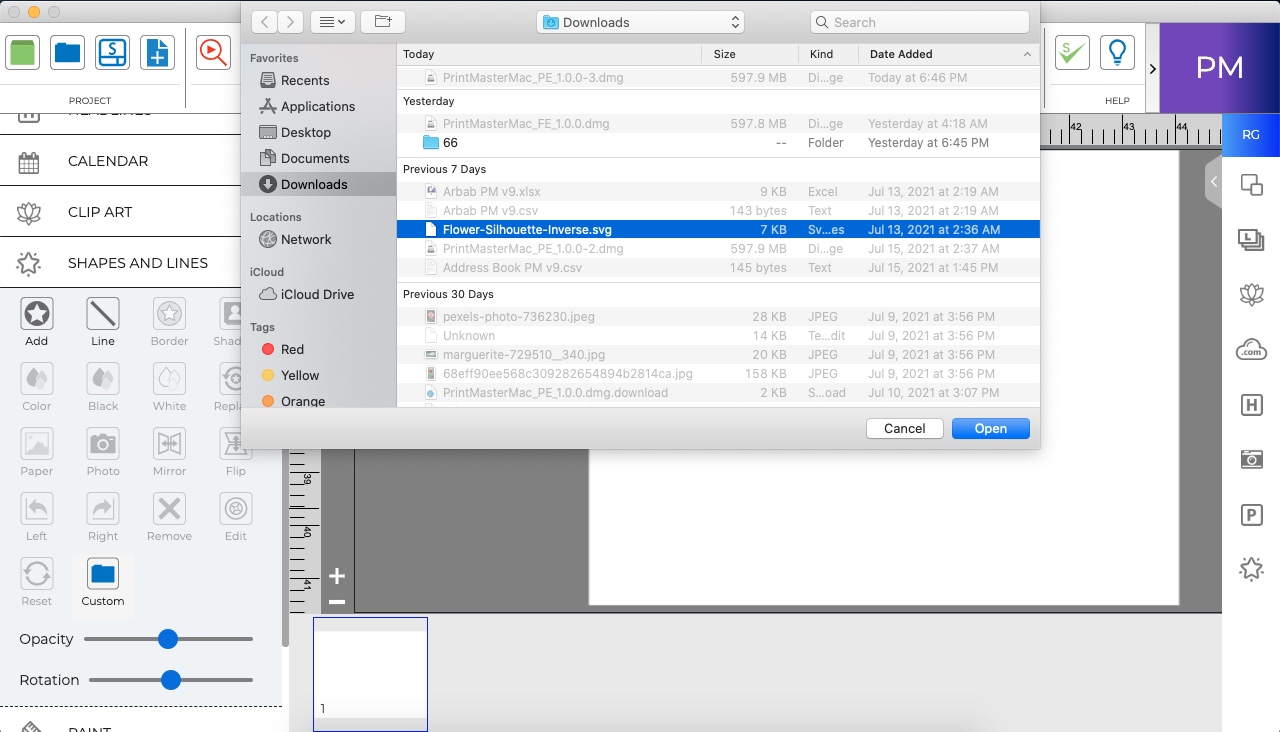Image resolution: width=1280 pixels, height=732 pixels.
Task: Click the Search field in file dialog
Action: 920,22
